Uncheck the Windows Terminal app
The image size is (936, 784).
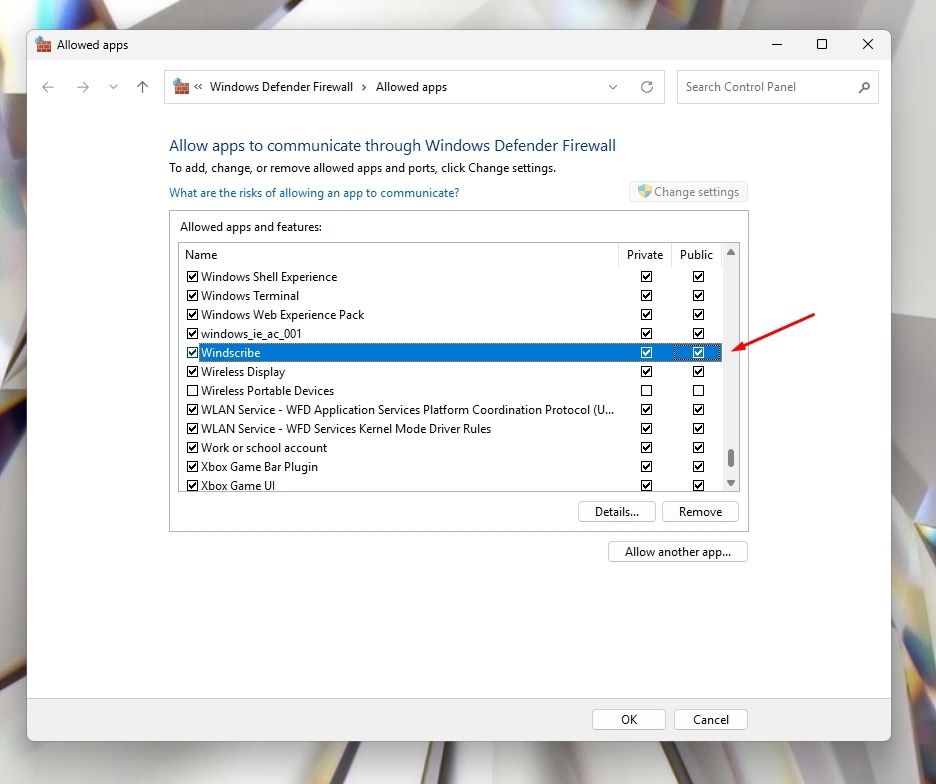click(192, 295)
